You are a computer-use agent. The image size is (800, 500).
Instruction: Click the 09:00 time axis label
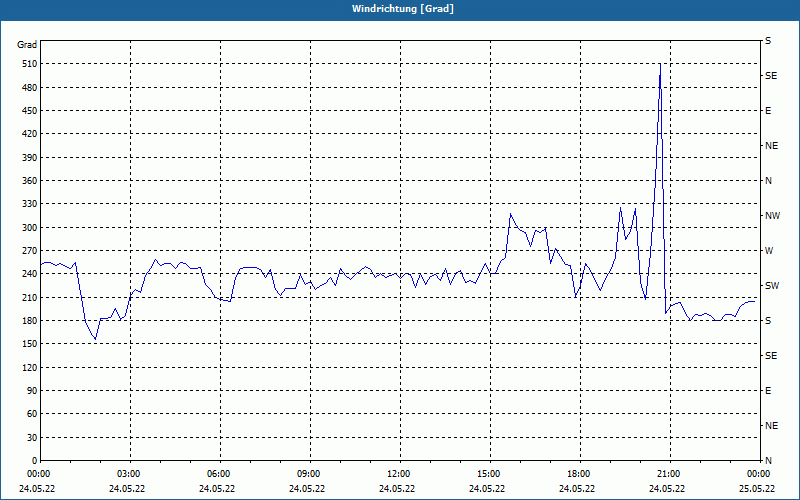pyautogui.click(x=309, y=474)
